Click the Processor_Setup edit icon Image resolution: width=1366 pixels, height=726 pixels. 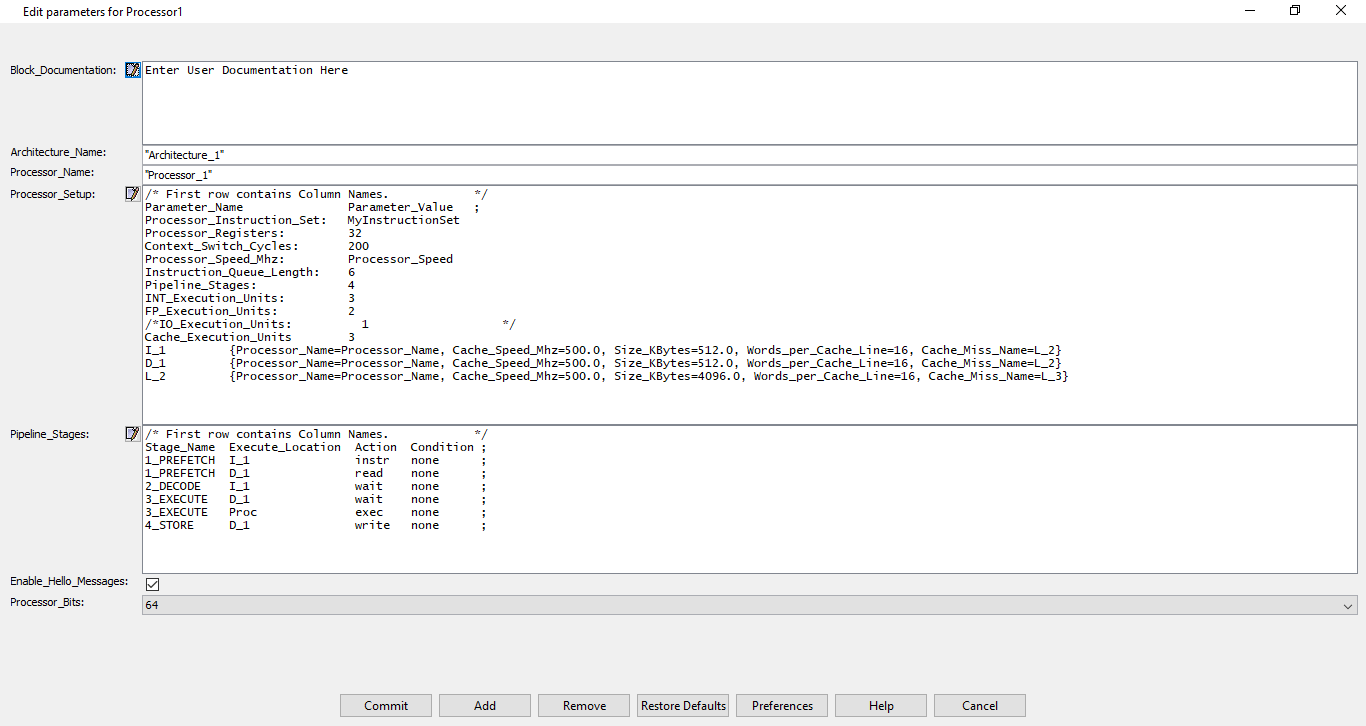[133, 194]
